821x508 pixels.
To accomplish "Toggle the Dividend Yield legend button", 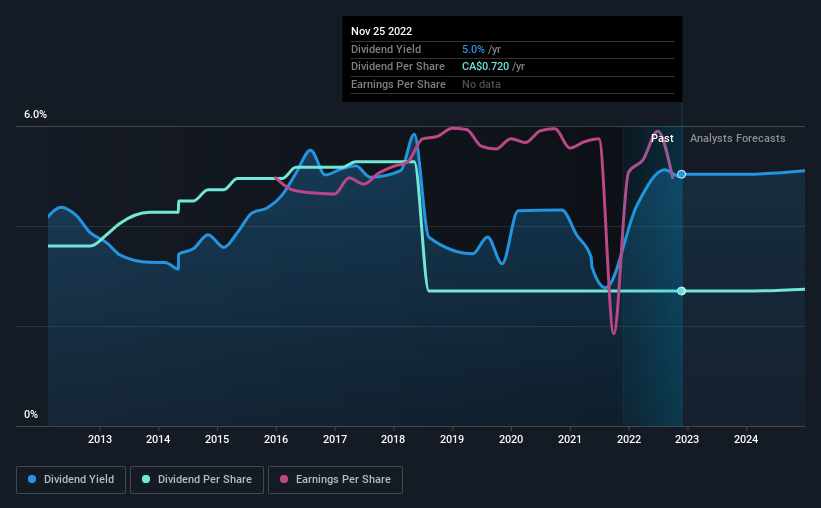I will (71, 480).
